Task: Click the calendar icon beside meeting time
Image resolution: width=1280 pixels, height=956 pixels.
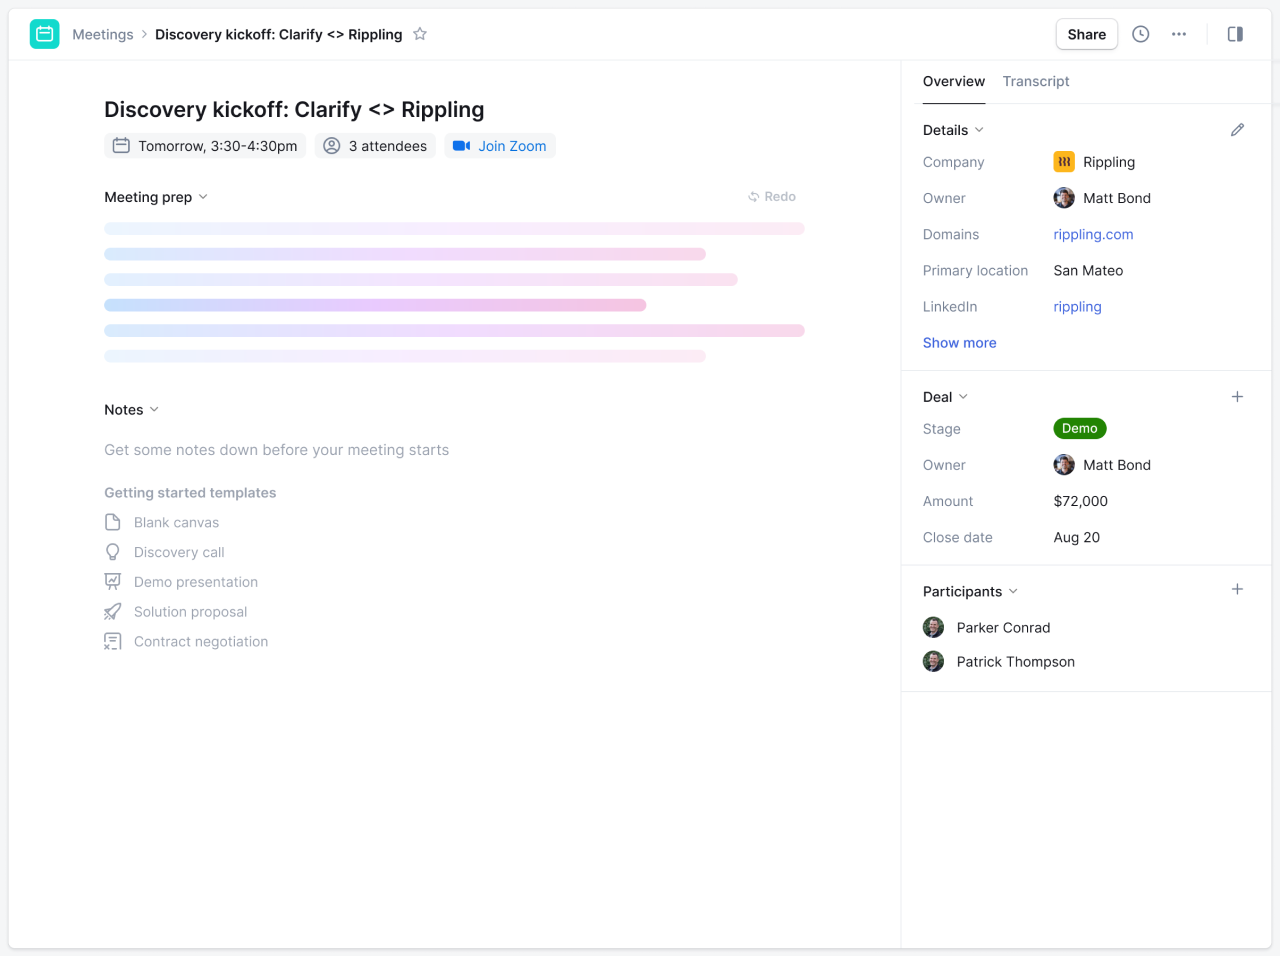Action: (x=121, y=146)
